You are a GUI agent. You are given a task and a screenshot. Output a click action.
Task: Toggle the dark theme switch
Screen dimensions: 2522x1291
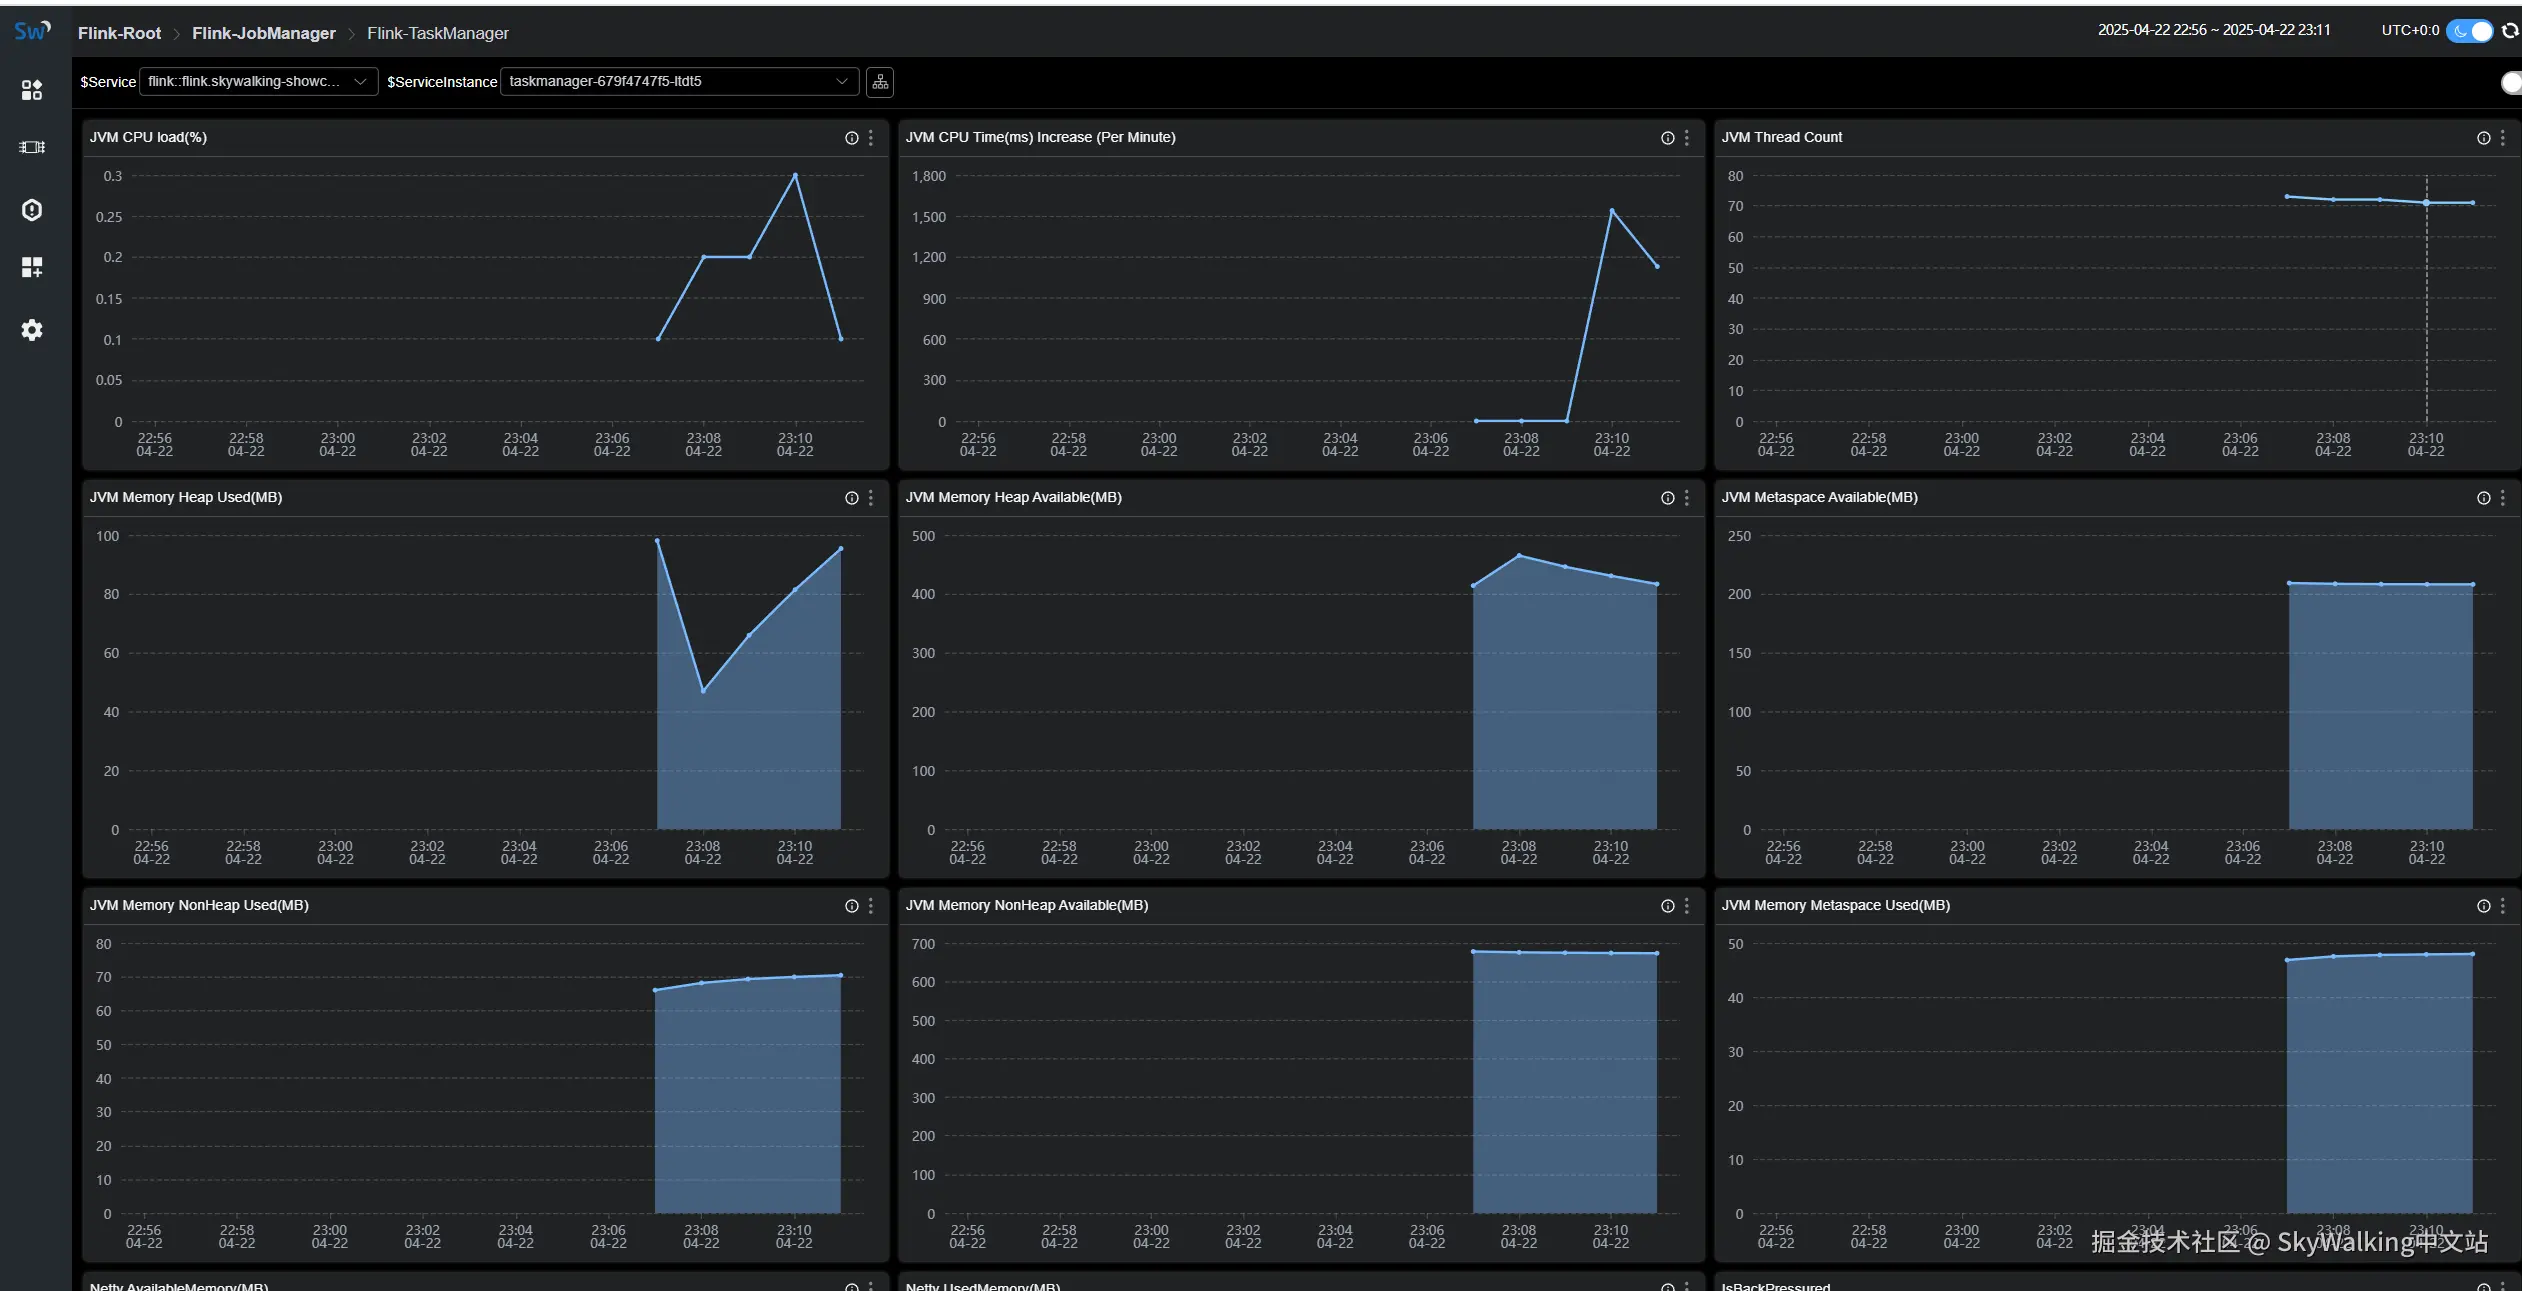click(x=2470, y=31)
